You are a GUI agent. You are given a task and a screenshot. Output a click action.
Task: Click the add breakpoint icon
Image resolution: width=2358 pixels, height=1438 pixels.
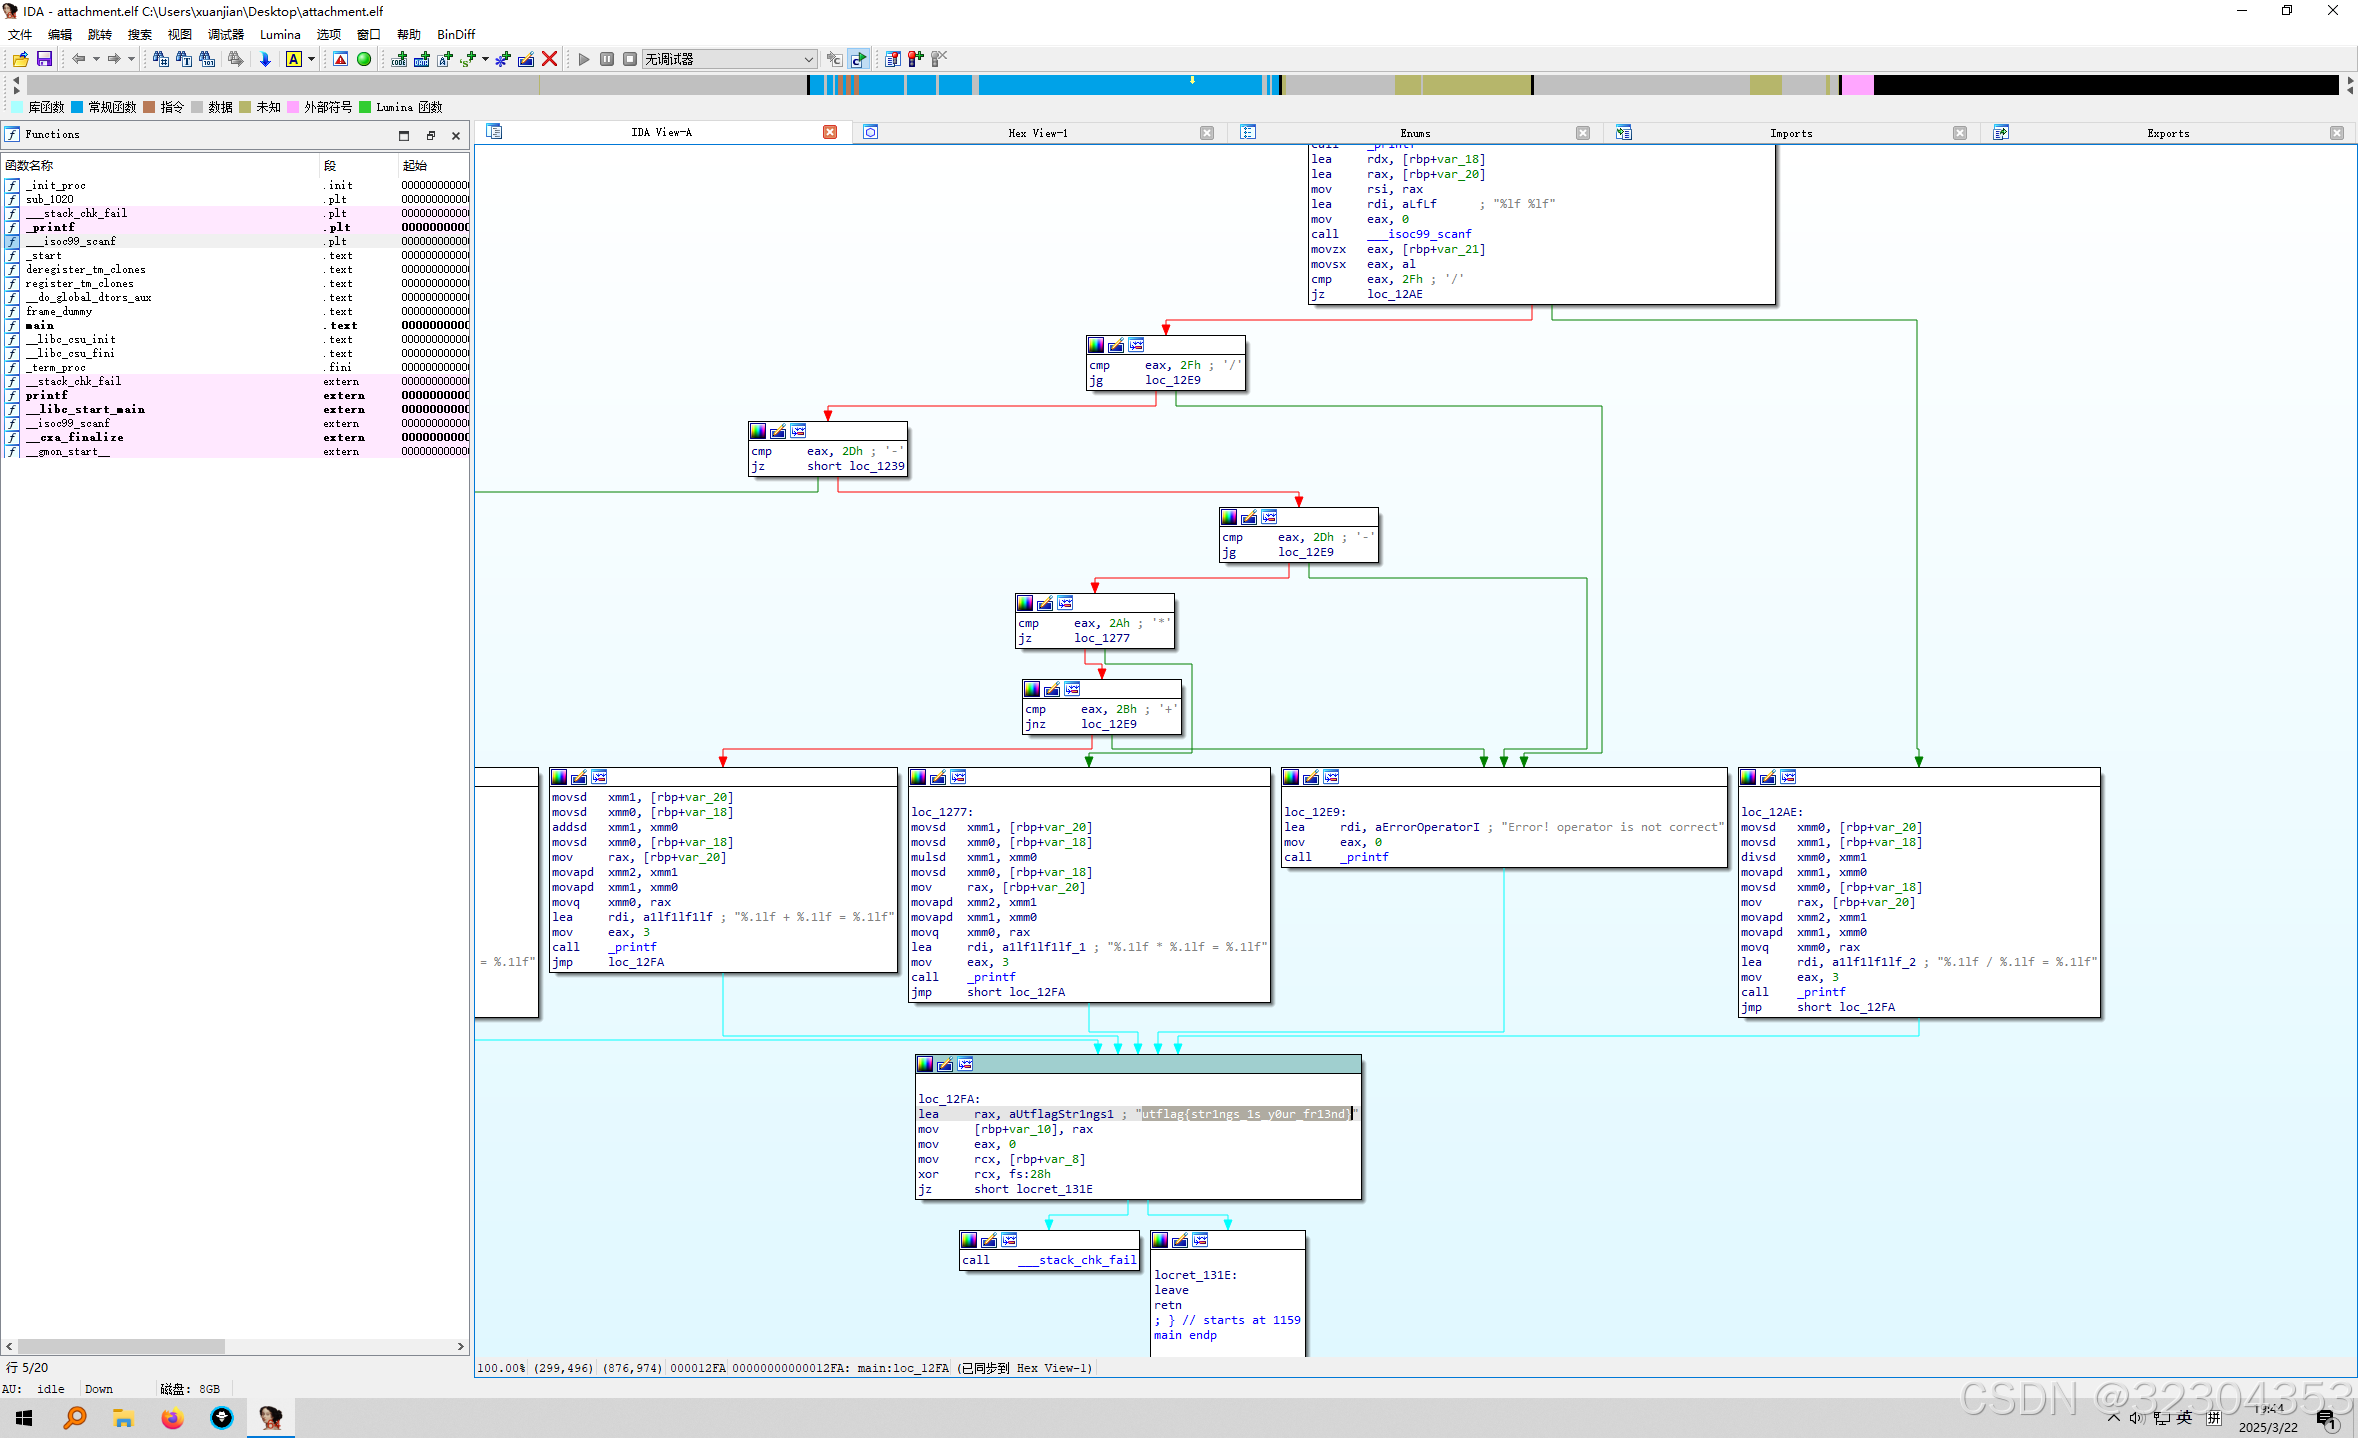tap(916, 59)
